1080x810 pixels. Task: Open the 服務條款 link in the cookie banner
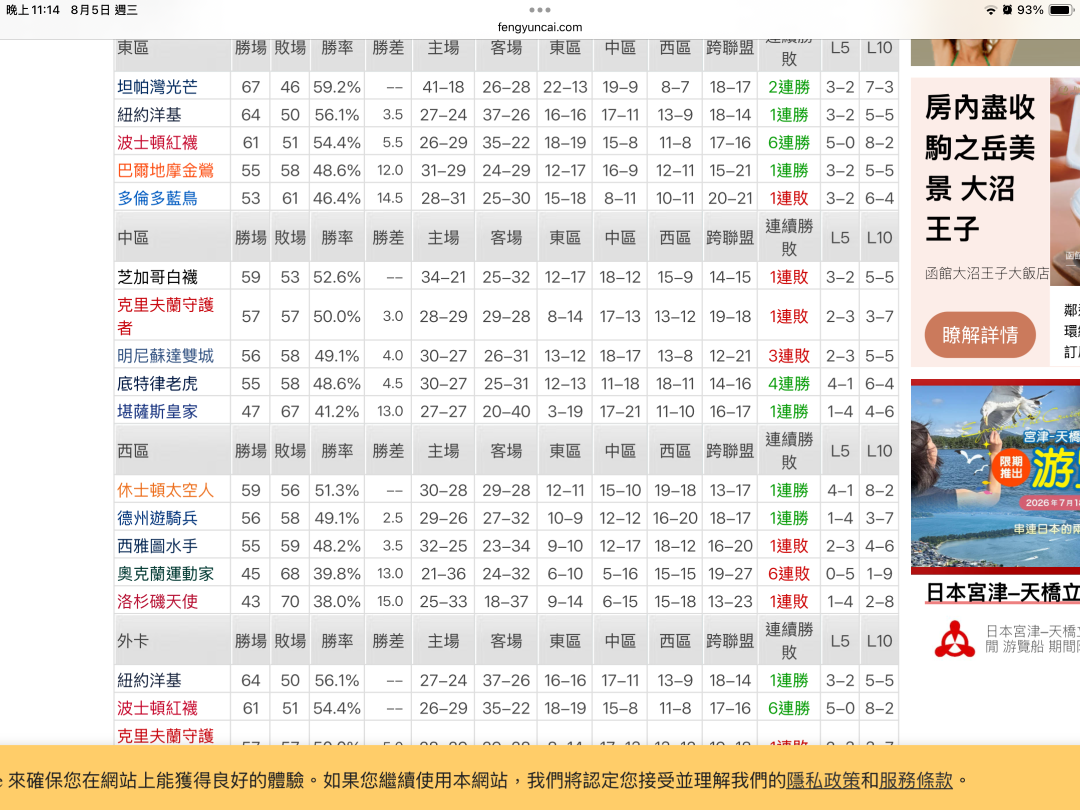915,780
